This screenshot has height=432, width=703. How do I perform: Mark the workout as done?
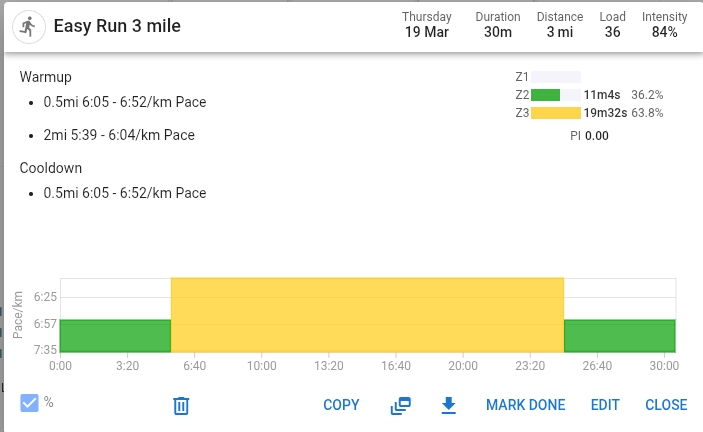[x=525, y=405]
